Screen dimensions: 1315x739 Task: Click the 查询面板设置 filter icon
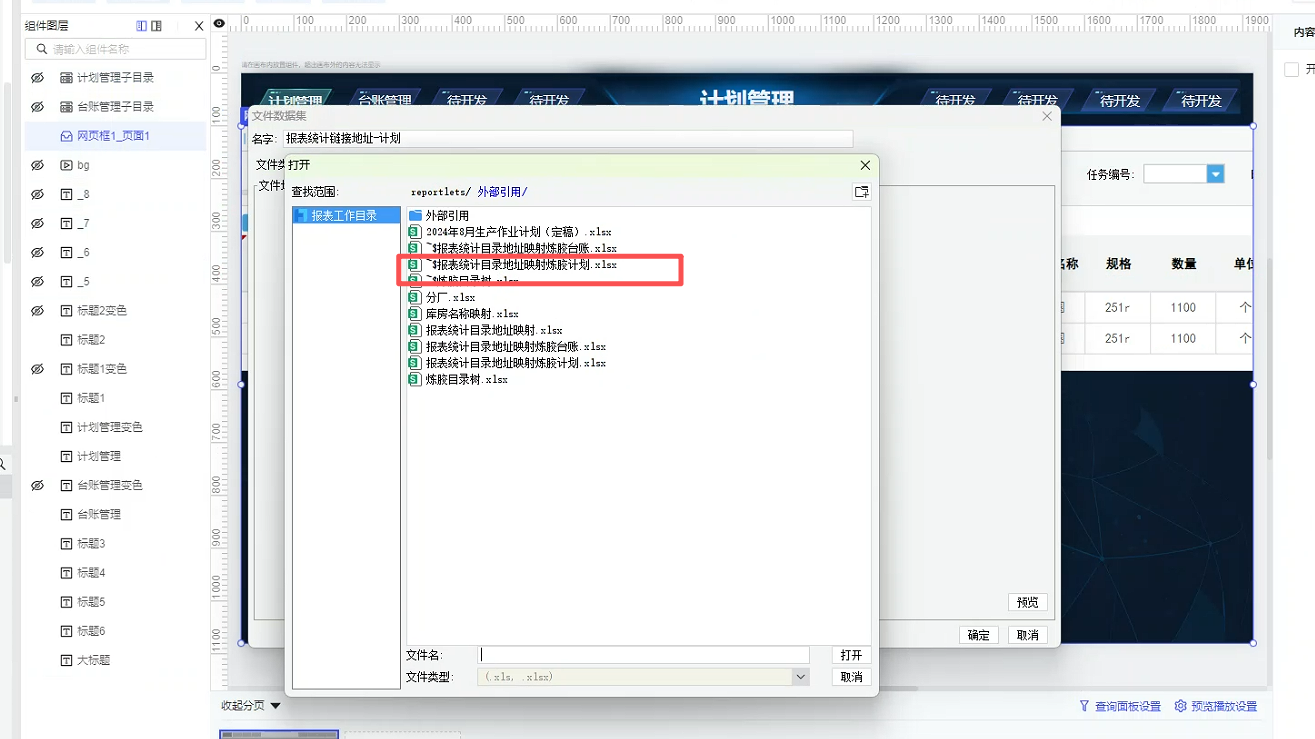tap(1084, 706)
